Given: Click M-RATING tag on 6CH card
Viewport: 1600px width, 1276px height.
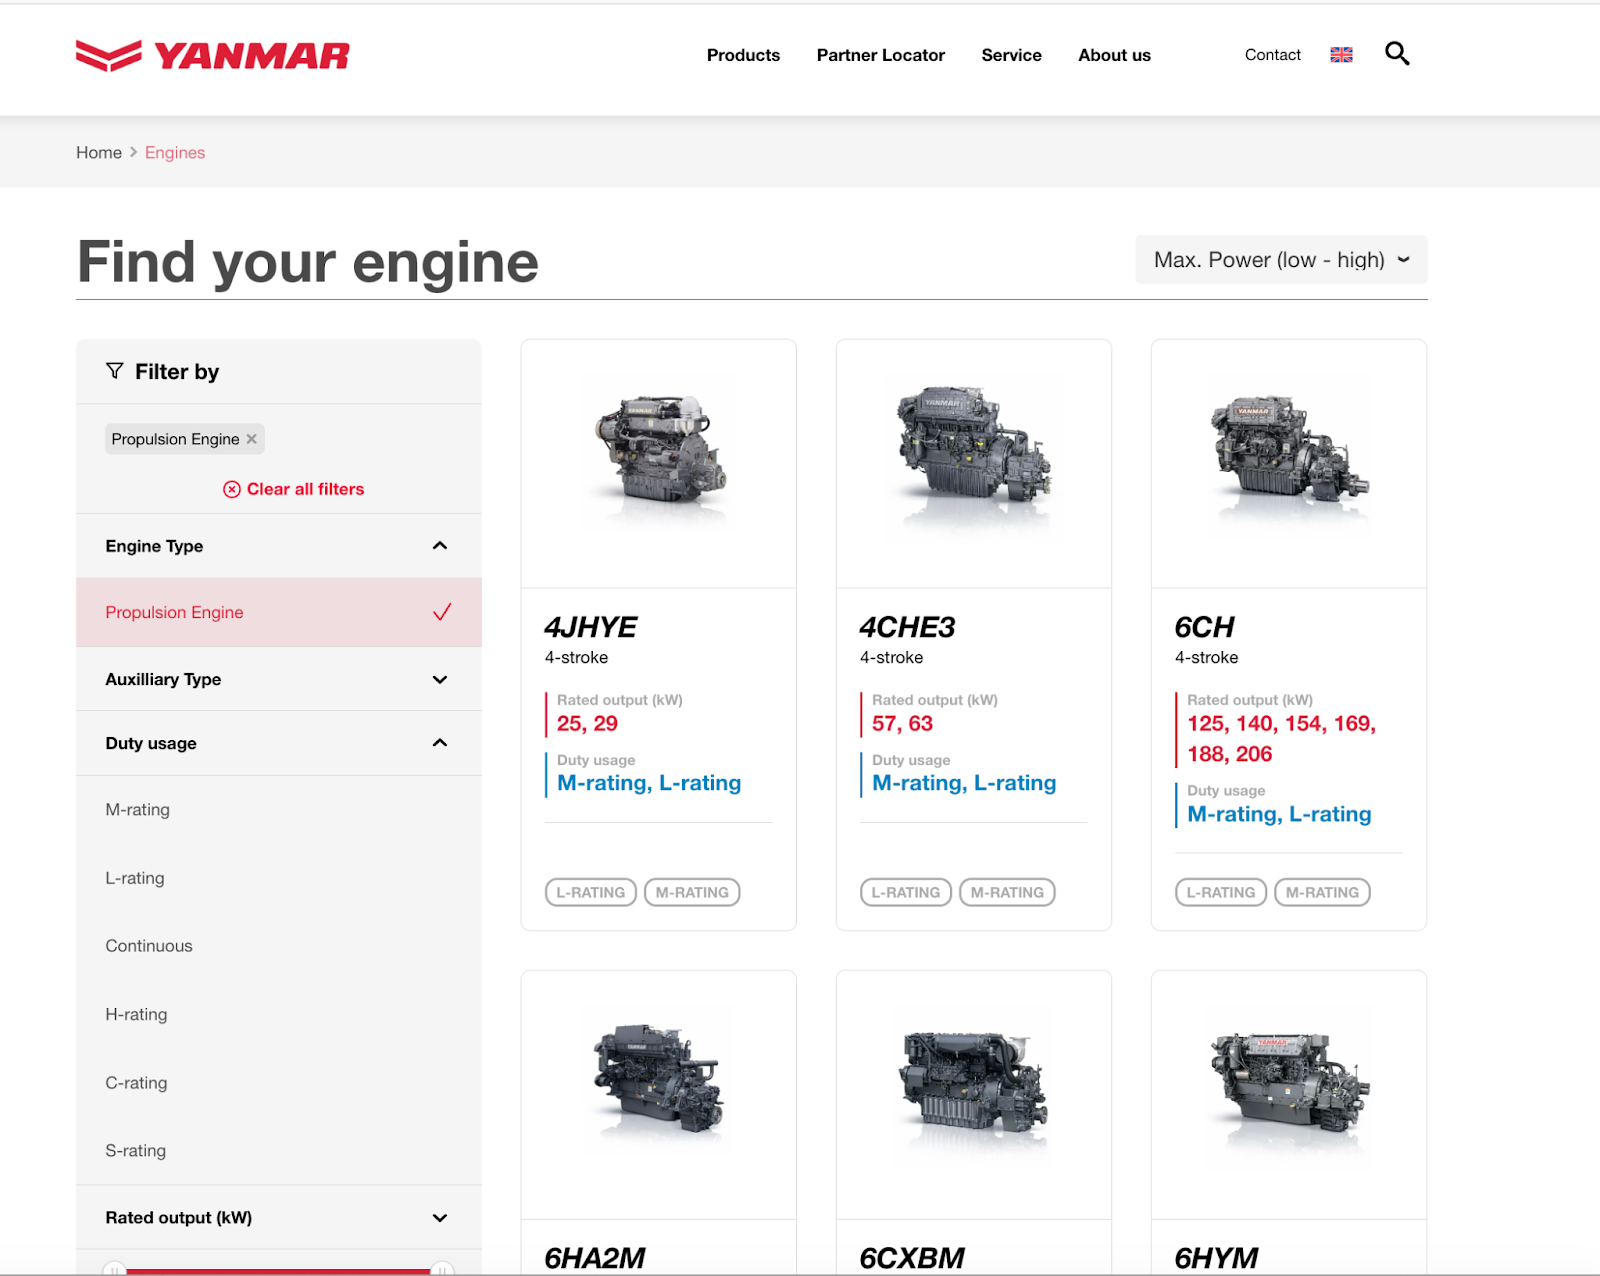Looking at the screenshot, I should tap(1322, 892).
